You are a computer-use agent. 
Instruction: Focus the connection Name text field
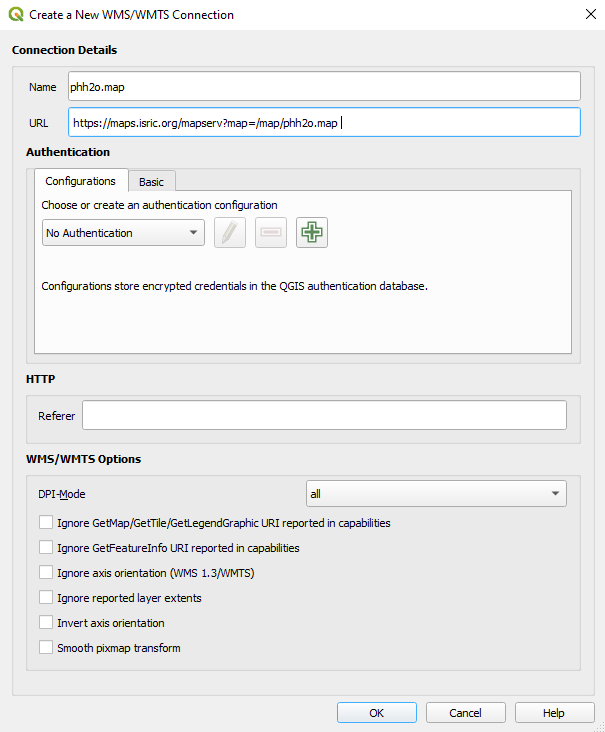pyautogui.click(x=324, y=87)
